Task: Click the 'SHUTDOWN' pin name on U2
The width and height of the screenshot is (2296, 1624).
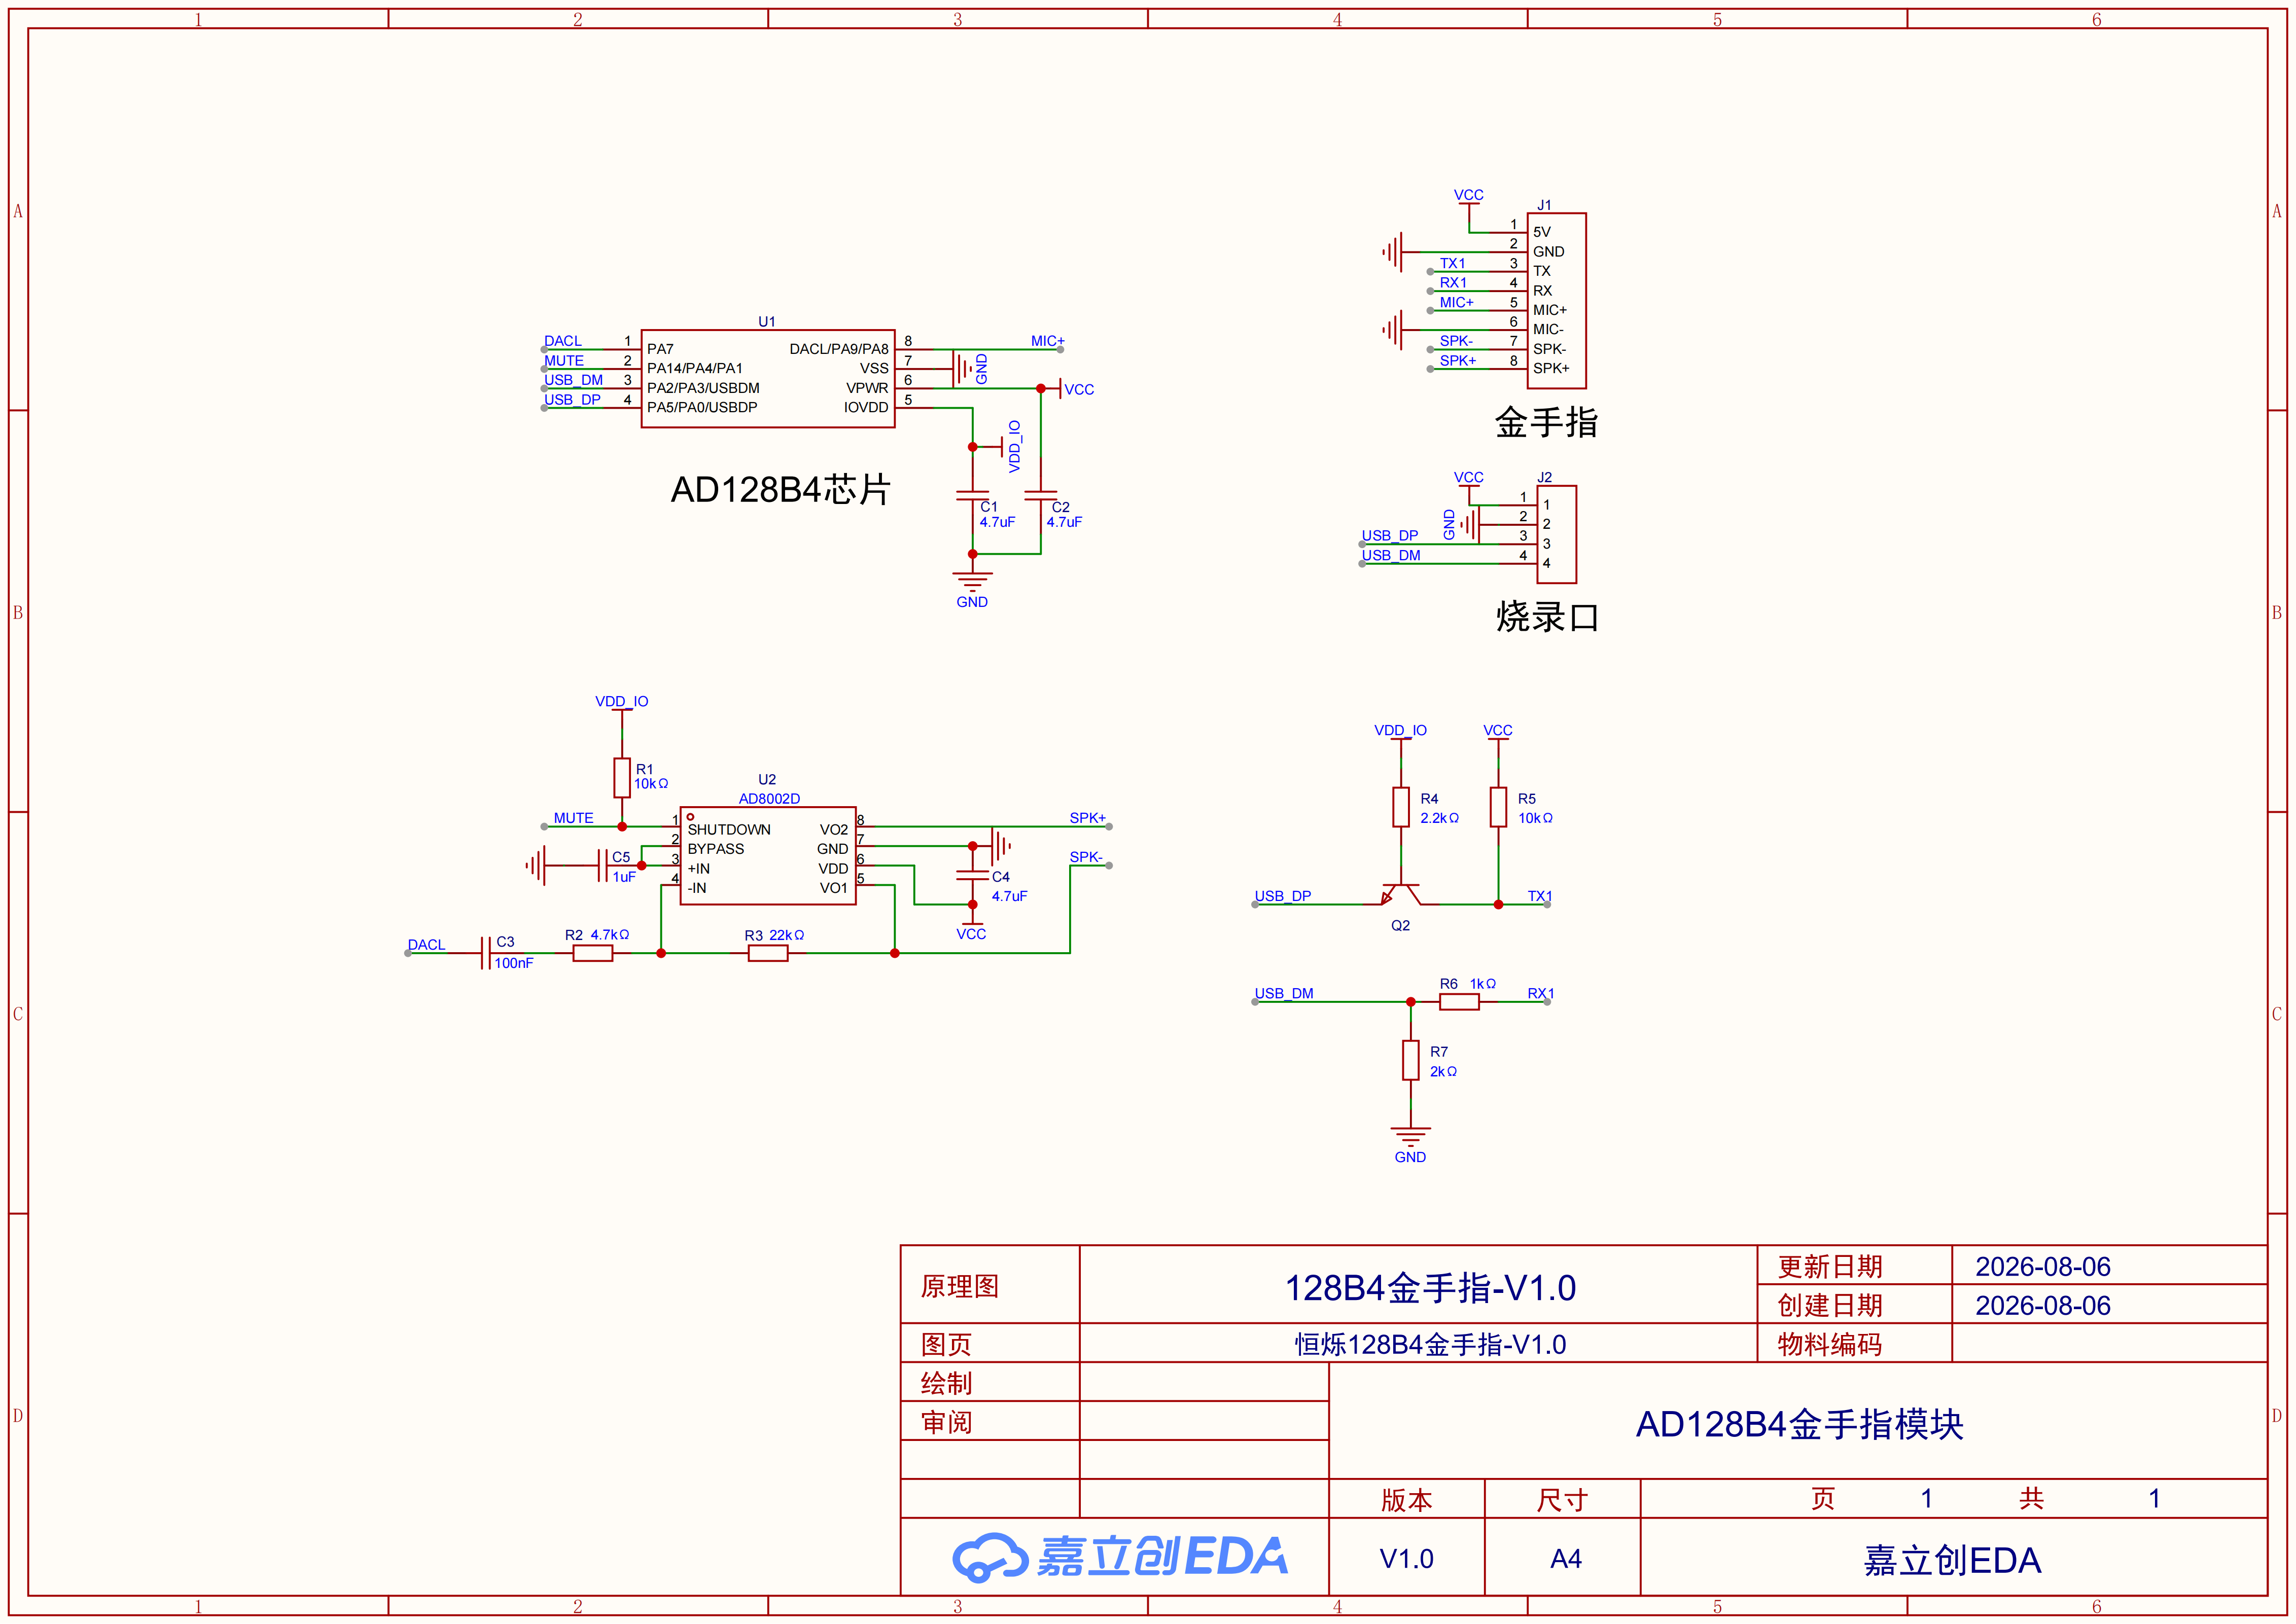Action: (729, 830)
